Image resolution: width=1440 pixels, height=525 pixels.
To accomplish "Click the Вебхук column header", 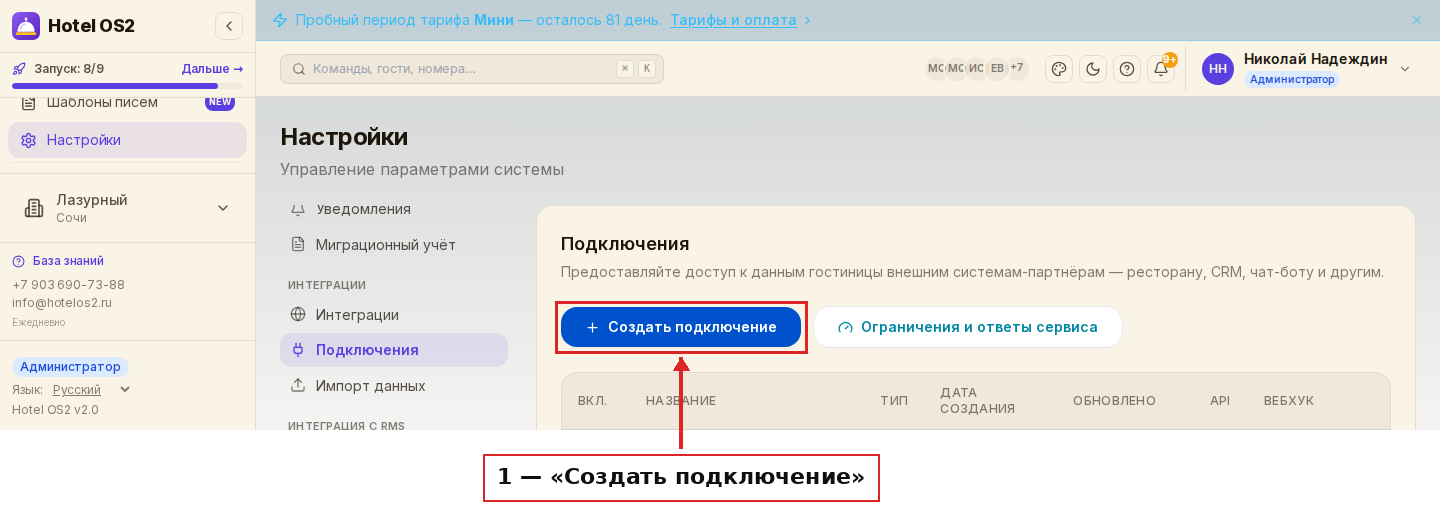I will tap(1289, 401).
